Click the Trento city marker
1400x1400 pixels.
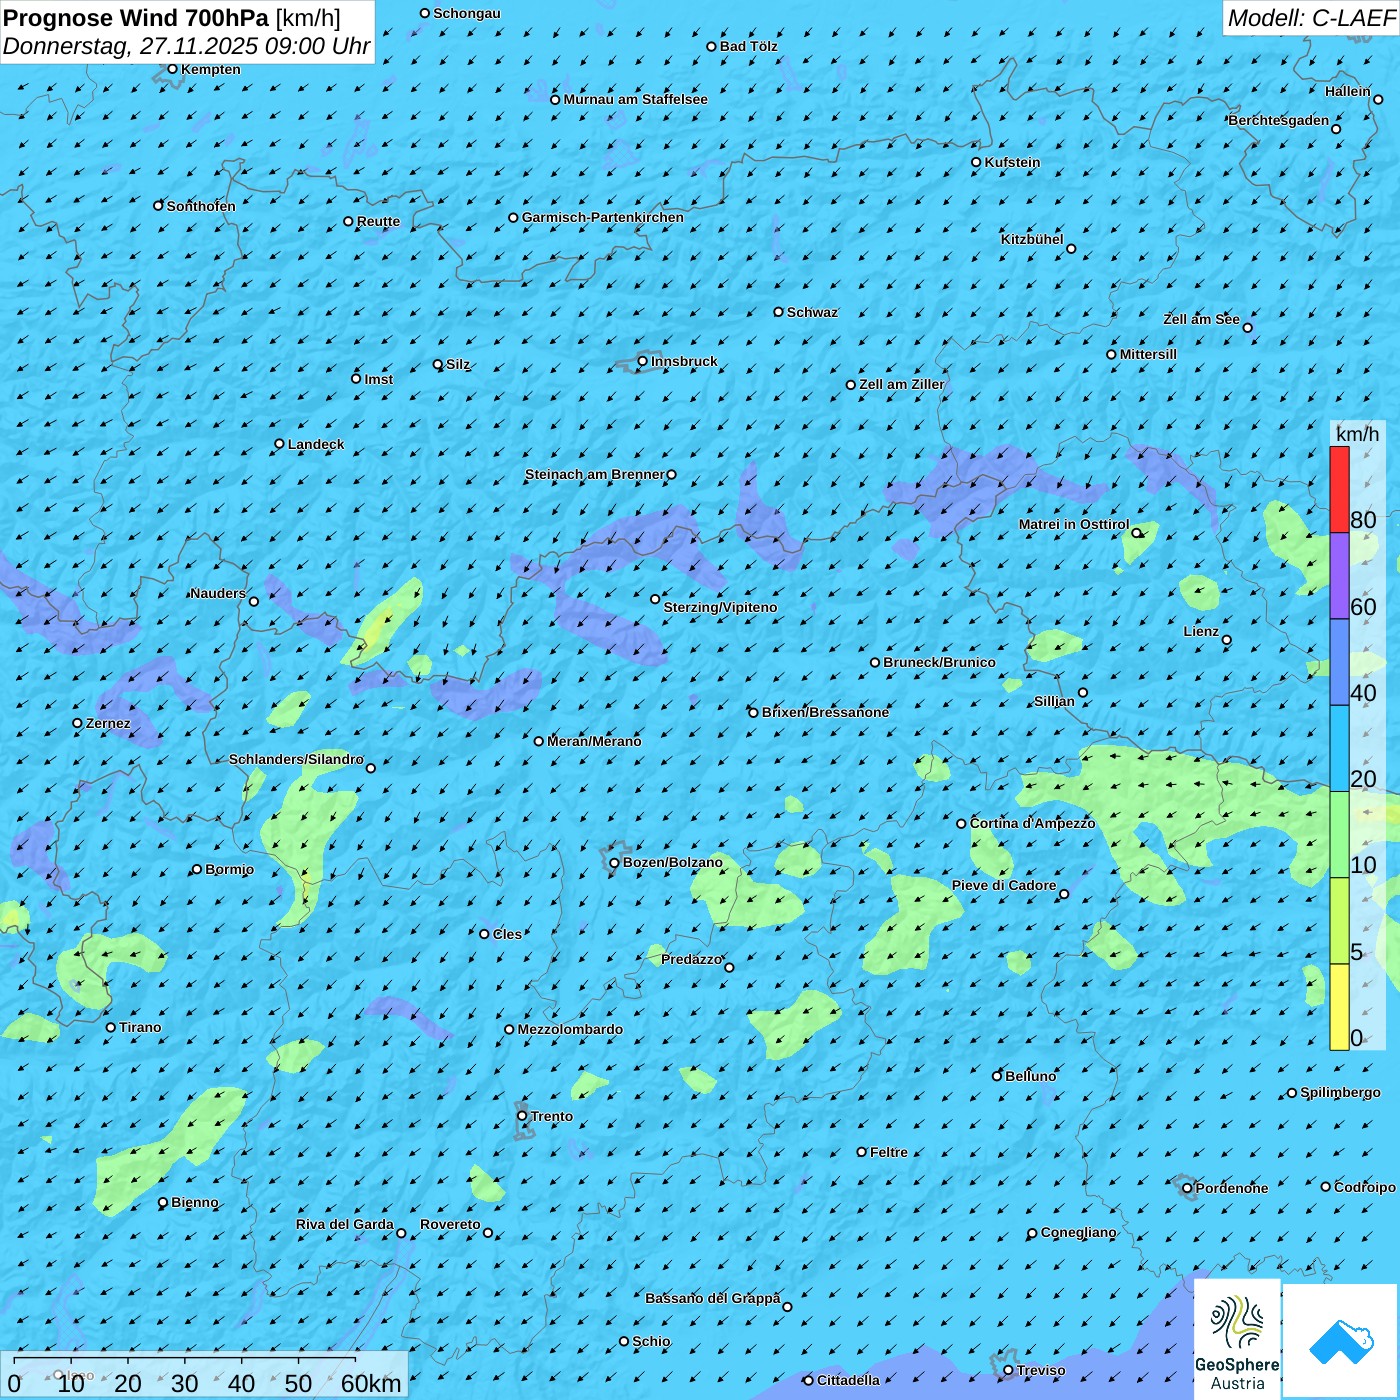(x=522, y=1116)
